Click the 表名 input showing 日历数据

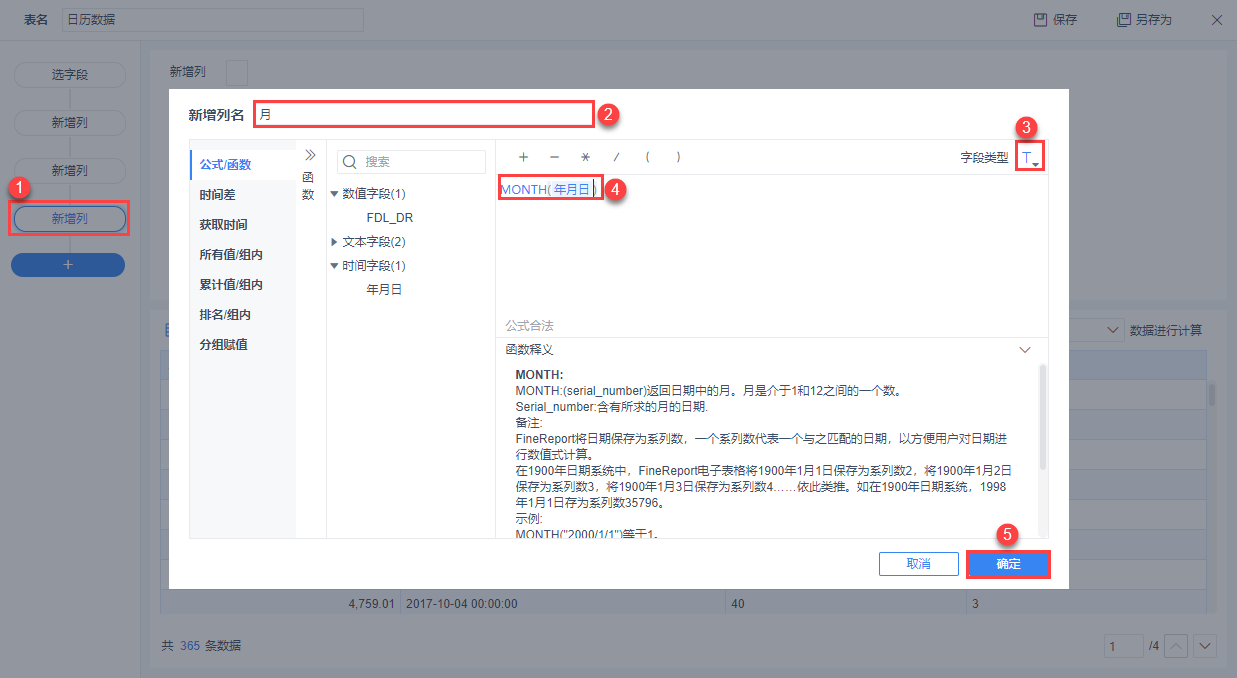click(212, 20)
